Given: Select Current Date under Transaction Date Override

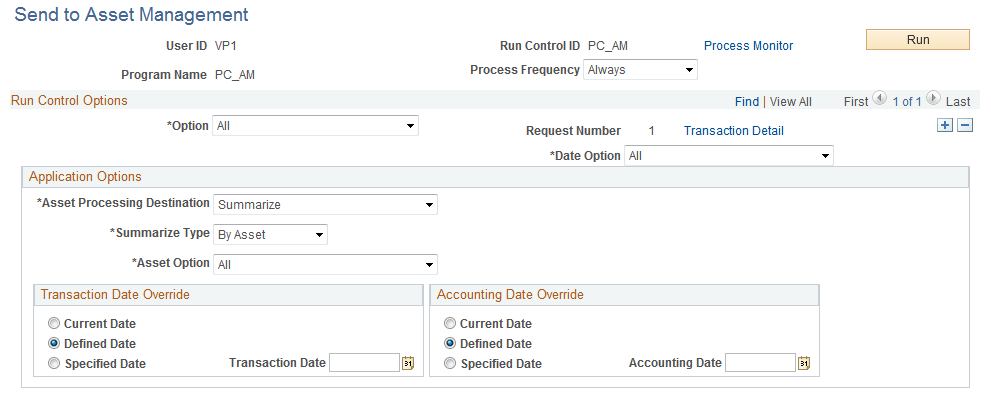Looking at the screenshot, I should tap(54, 324).
